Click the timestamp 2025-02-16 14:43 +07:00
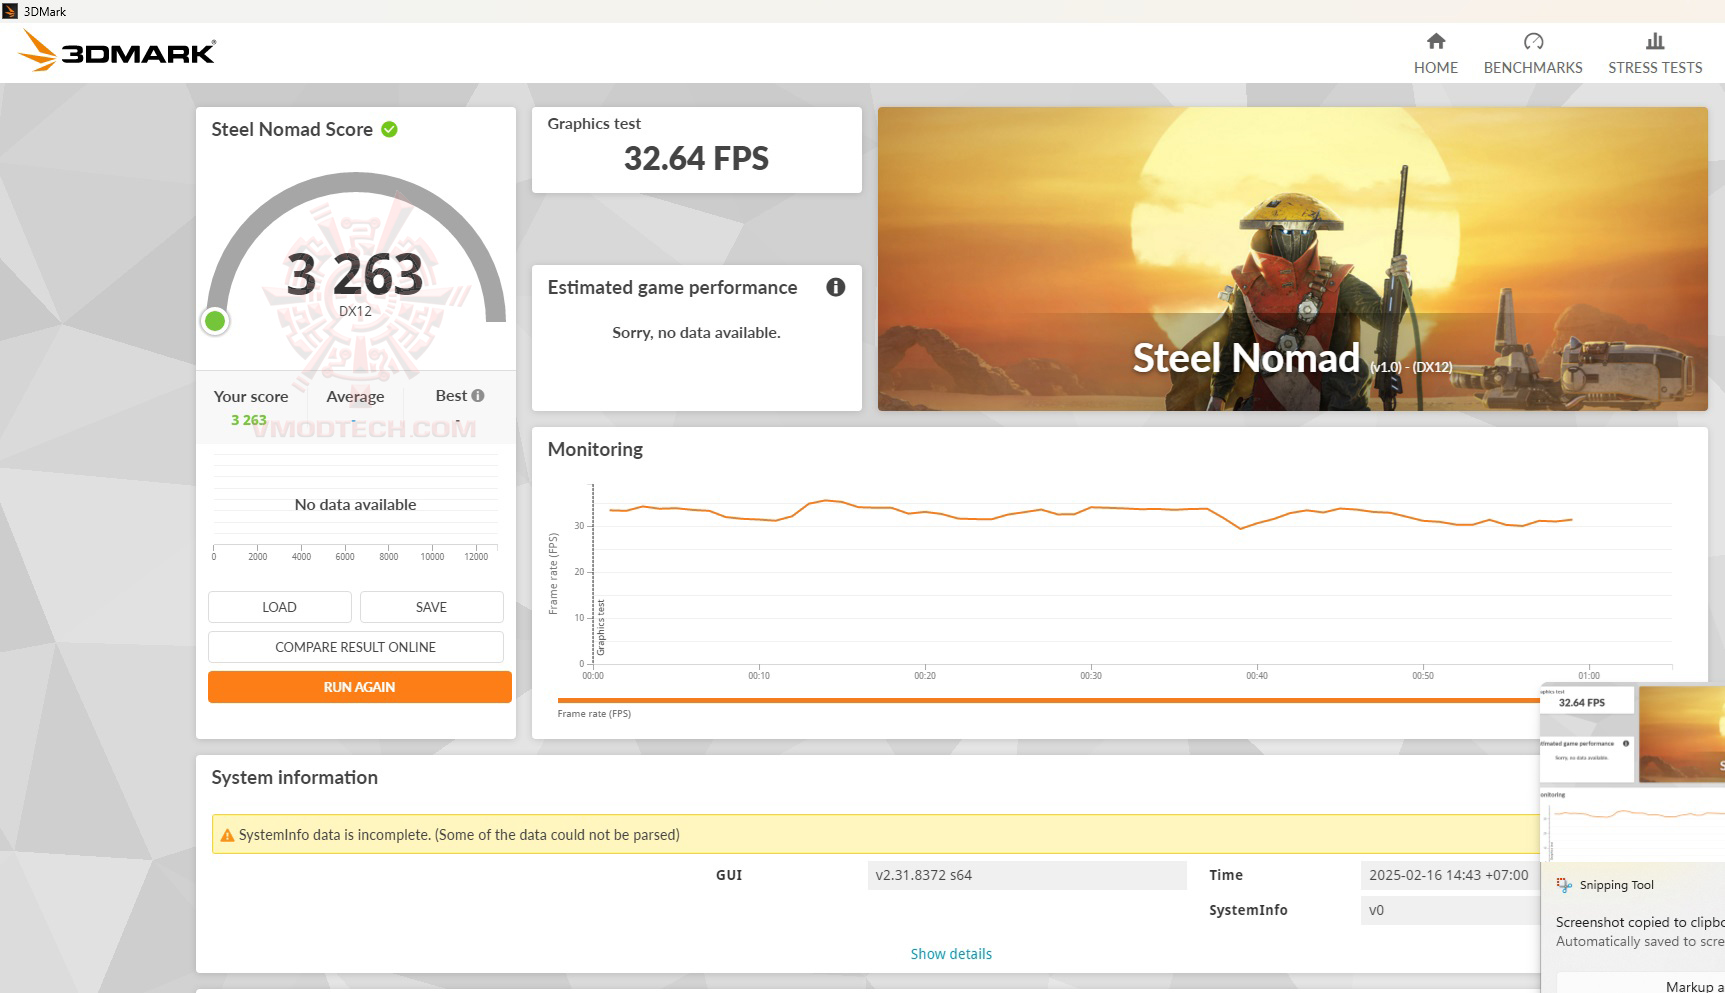This screenshot has height=993, width=1725. click(1449, 875)
